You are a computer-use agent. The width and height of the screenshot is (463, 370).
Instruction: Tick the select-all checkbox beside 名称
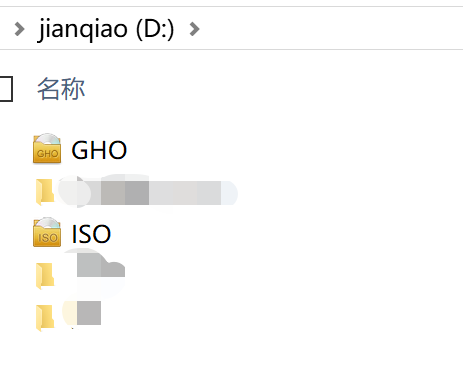point(5,89)
